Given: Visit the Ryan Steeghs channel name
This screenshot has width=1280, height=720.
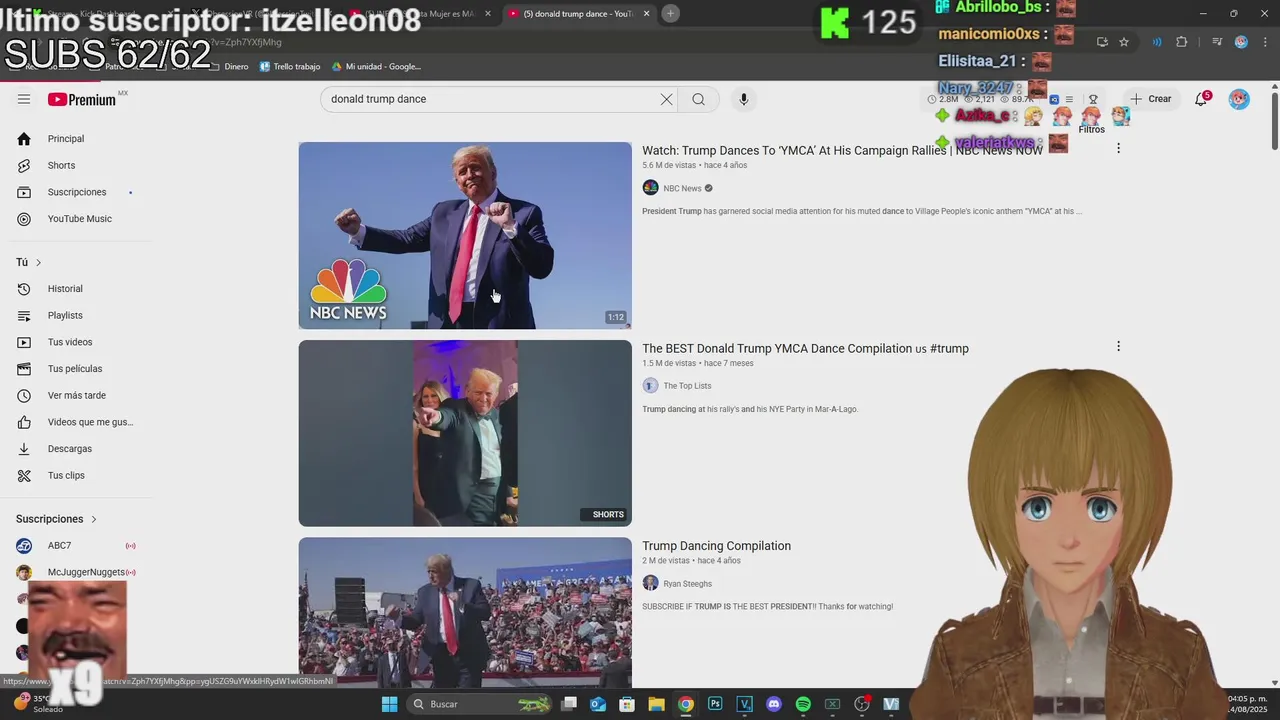Looking at the screenshot, I should point(687,584).
